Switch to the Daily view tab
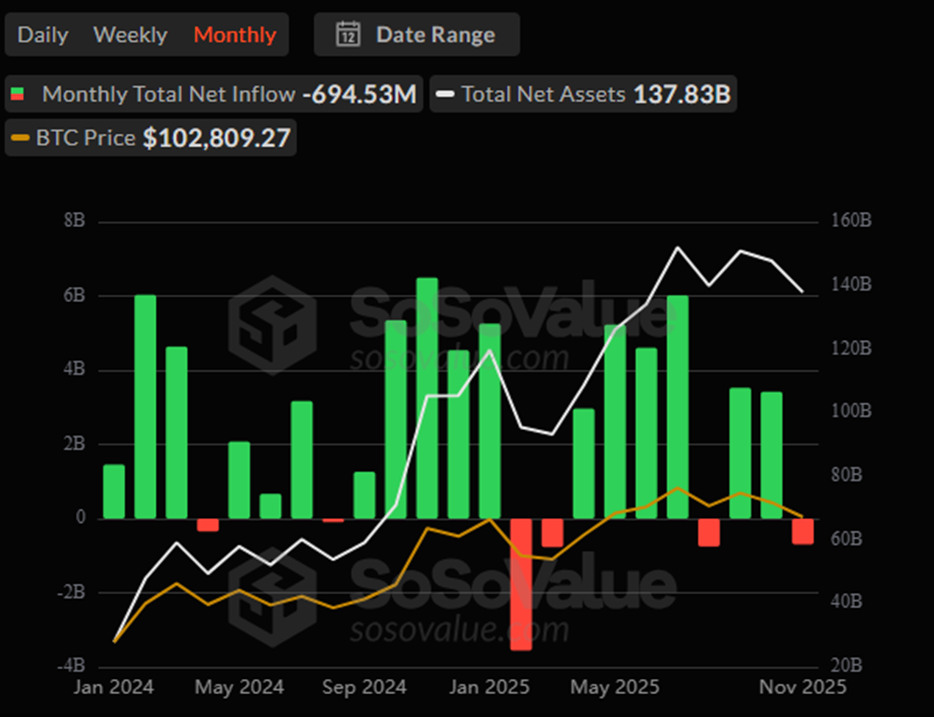 43,35
